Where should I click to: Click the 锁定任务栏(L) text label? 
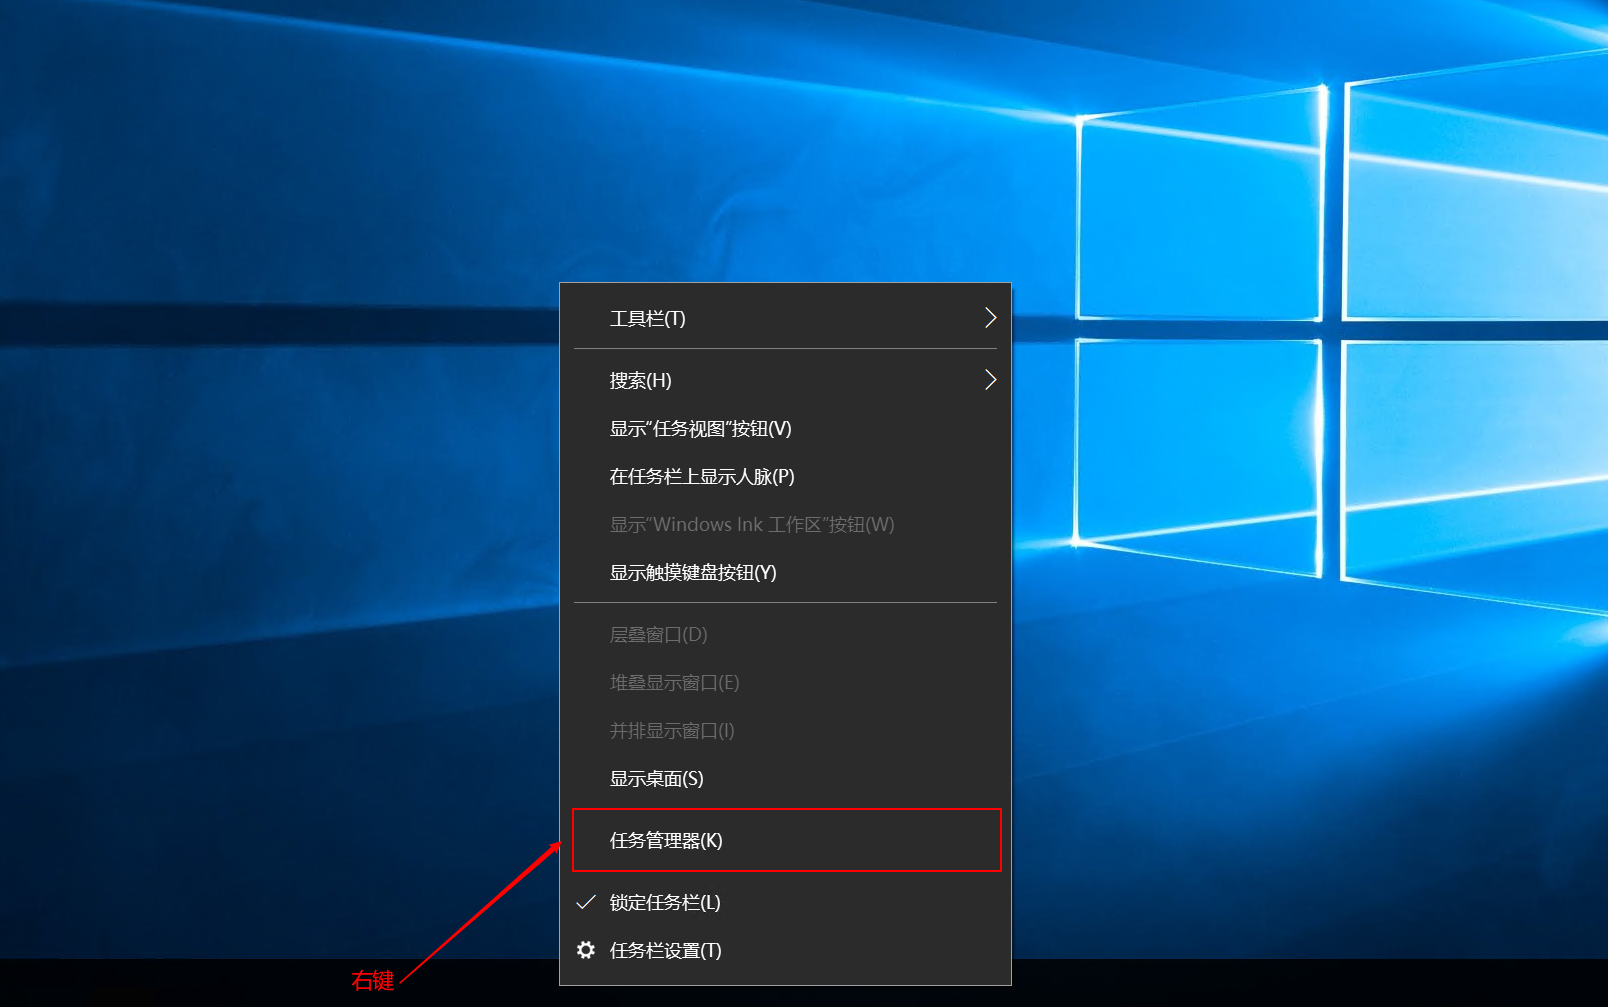tap(665, 903)
